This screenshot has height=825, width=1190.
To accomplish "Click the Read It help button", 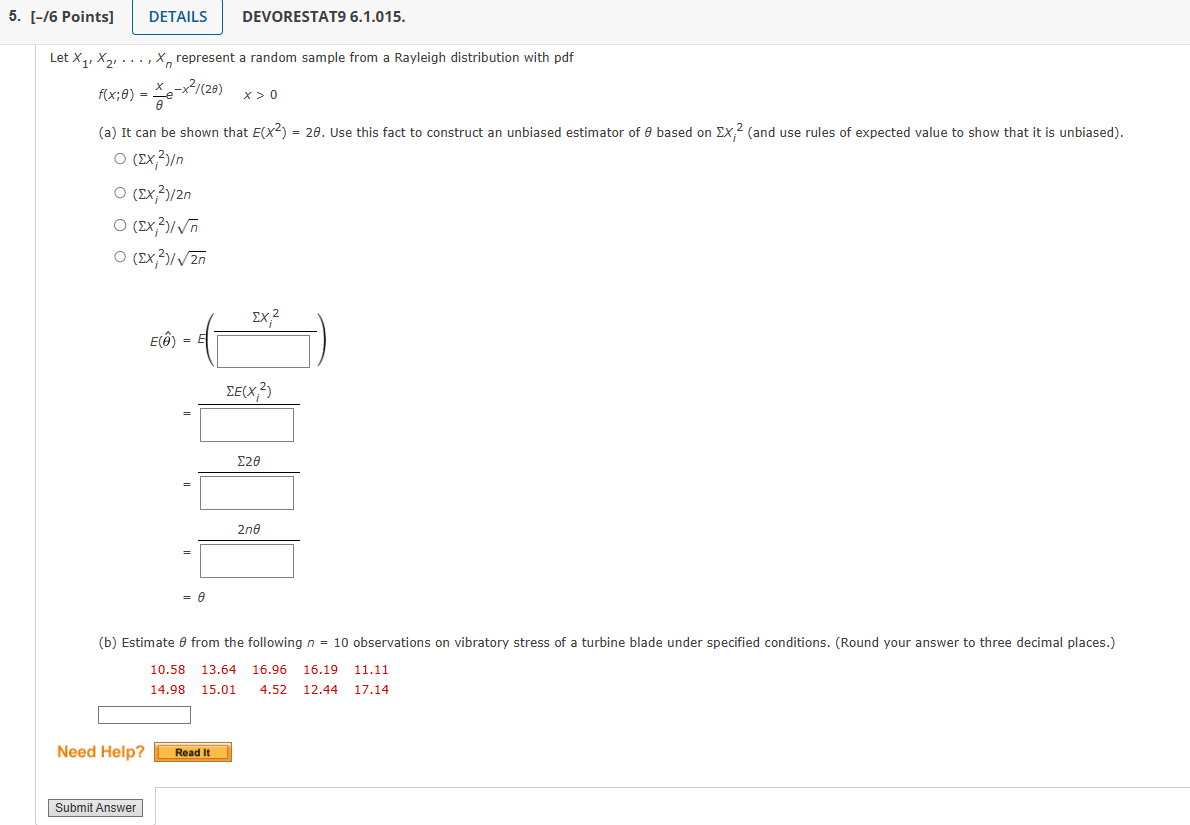I will 192,752.
